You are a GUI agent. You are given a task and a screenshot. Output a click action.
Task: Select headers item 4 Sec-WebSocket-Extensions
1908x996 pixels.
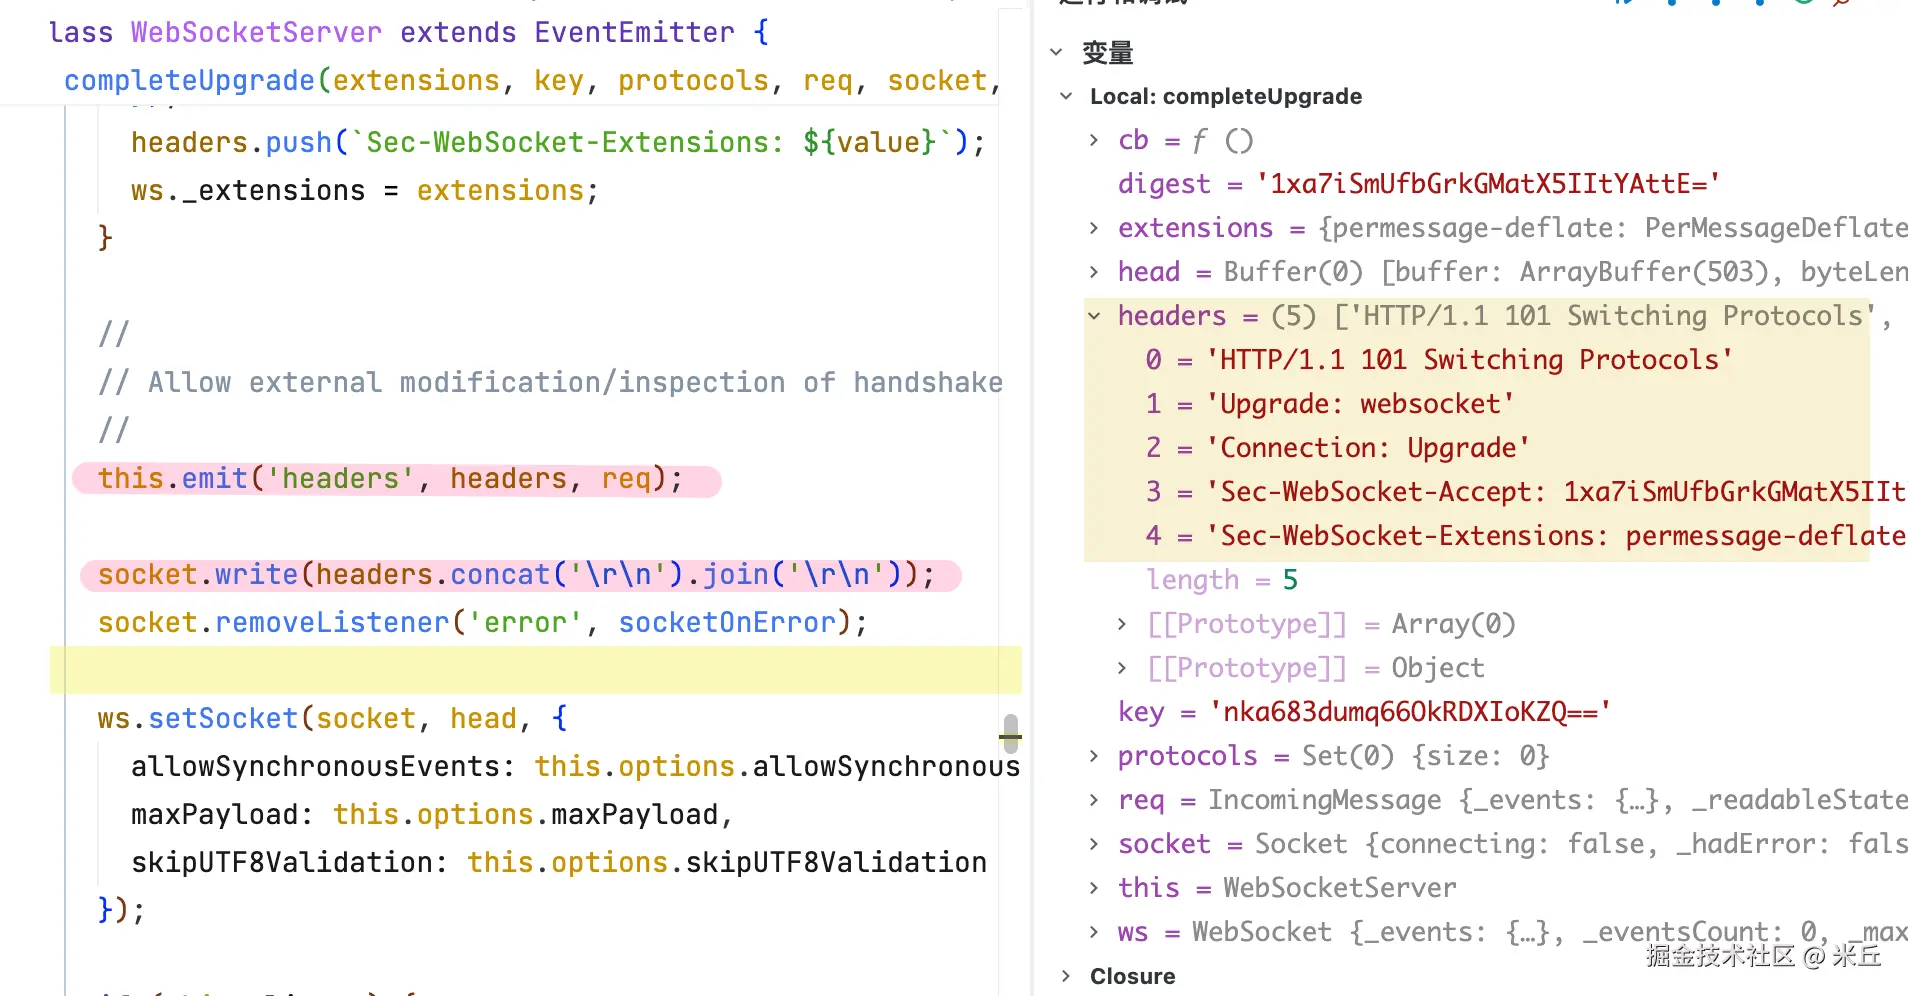(x=1525, y=536)
